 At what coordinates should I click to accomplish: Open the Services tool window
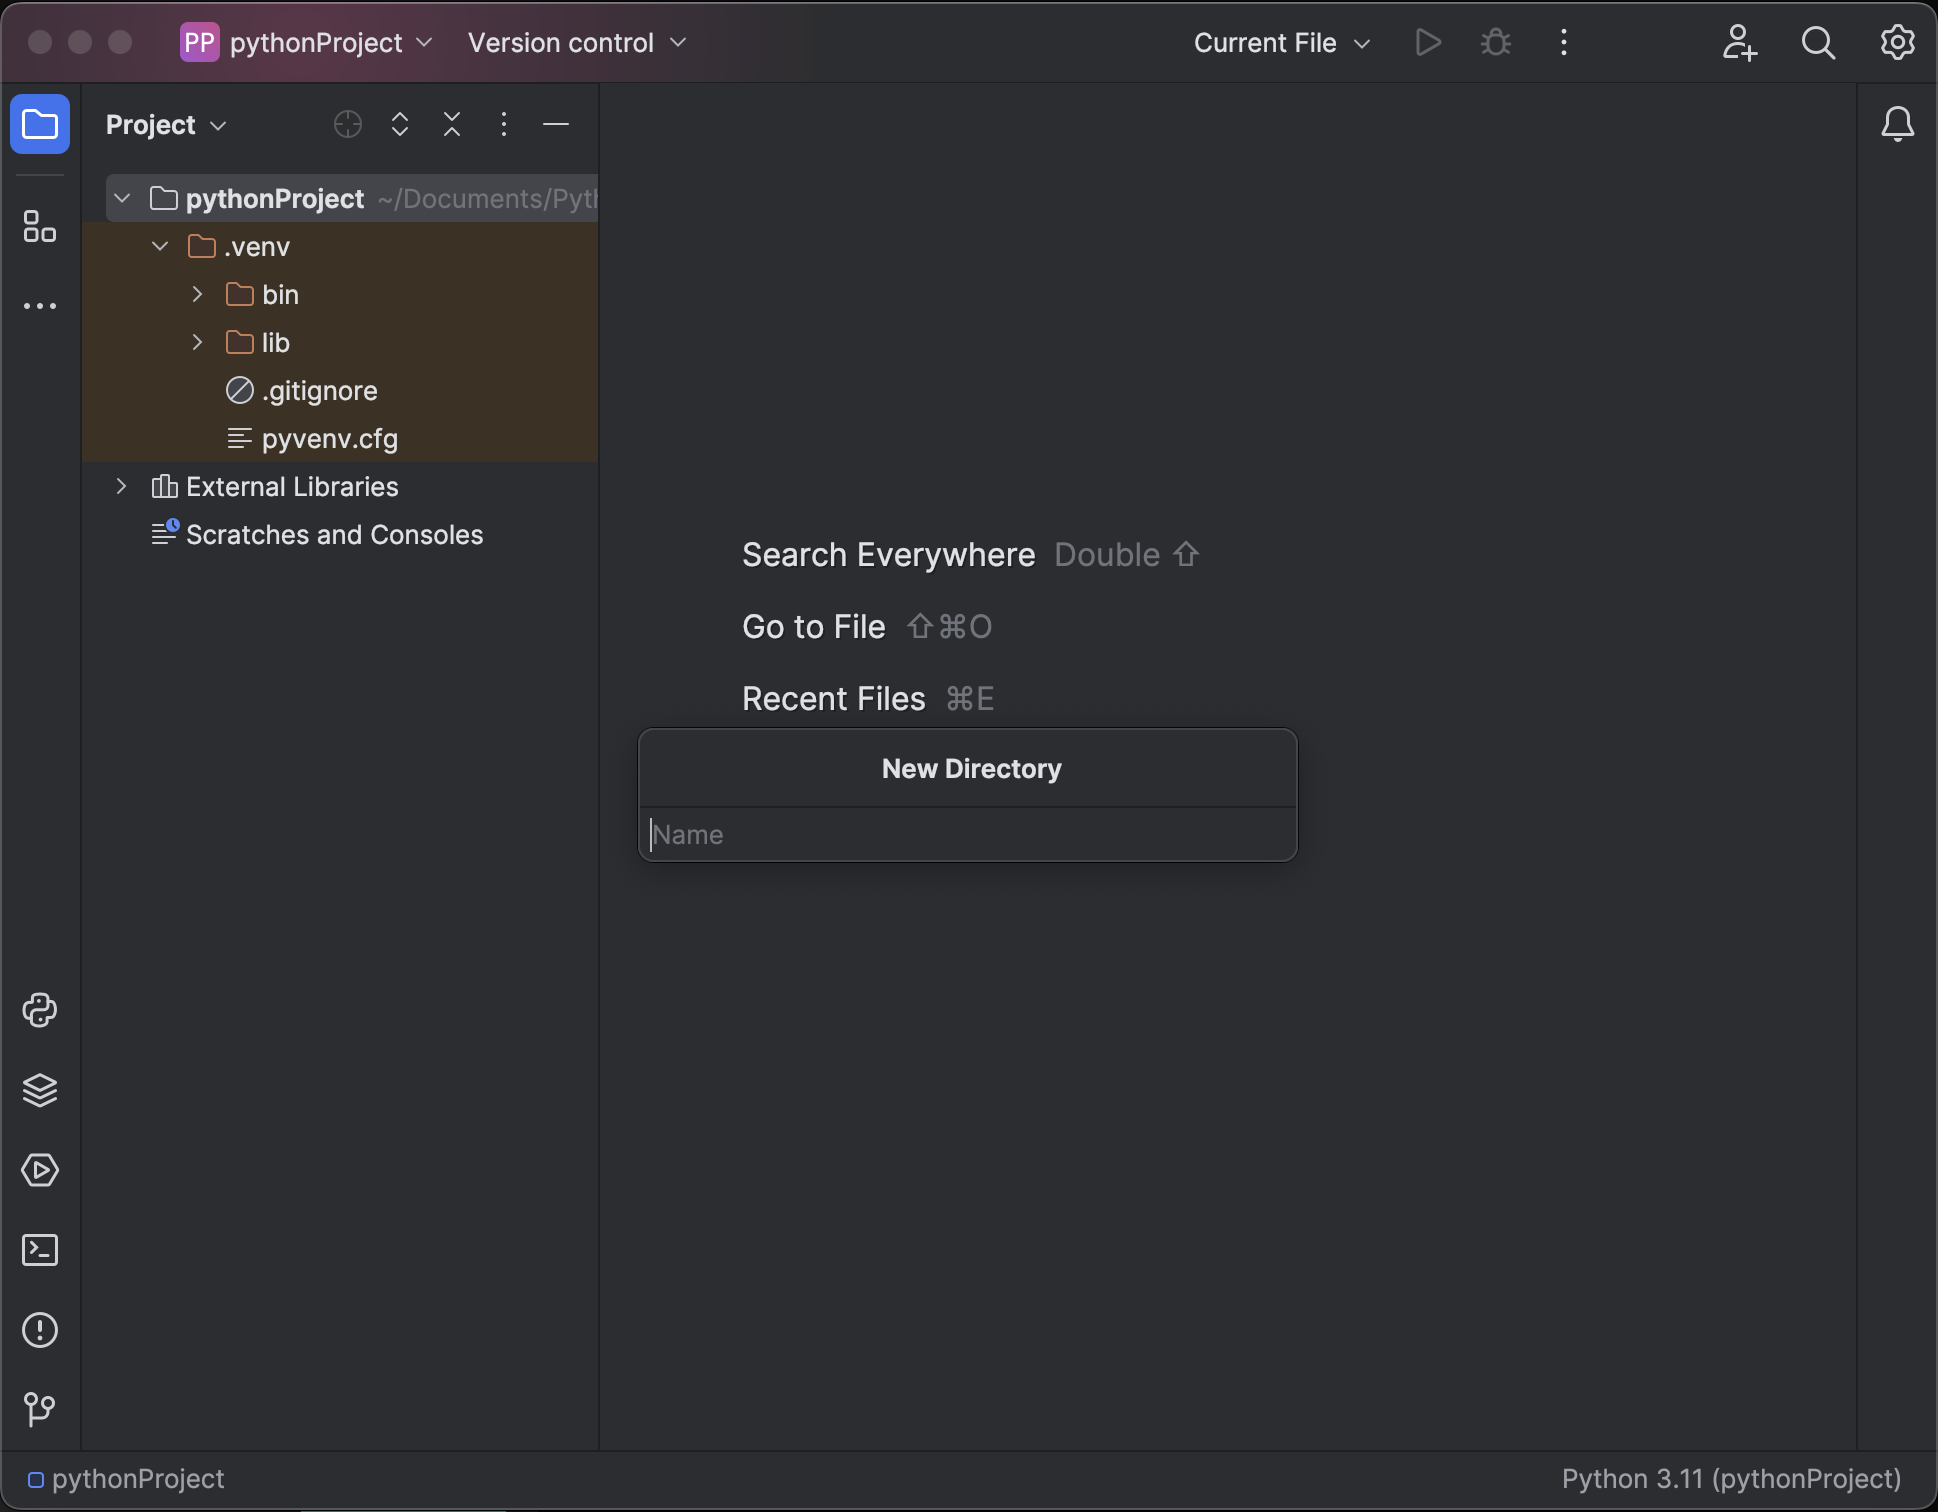pos(40,1170)
